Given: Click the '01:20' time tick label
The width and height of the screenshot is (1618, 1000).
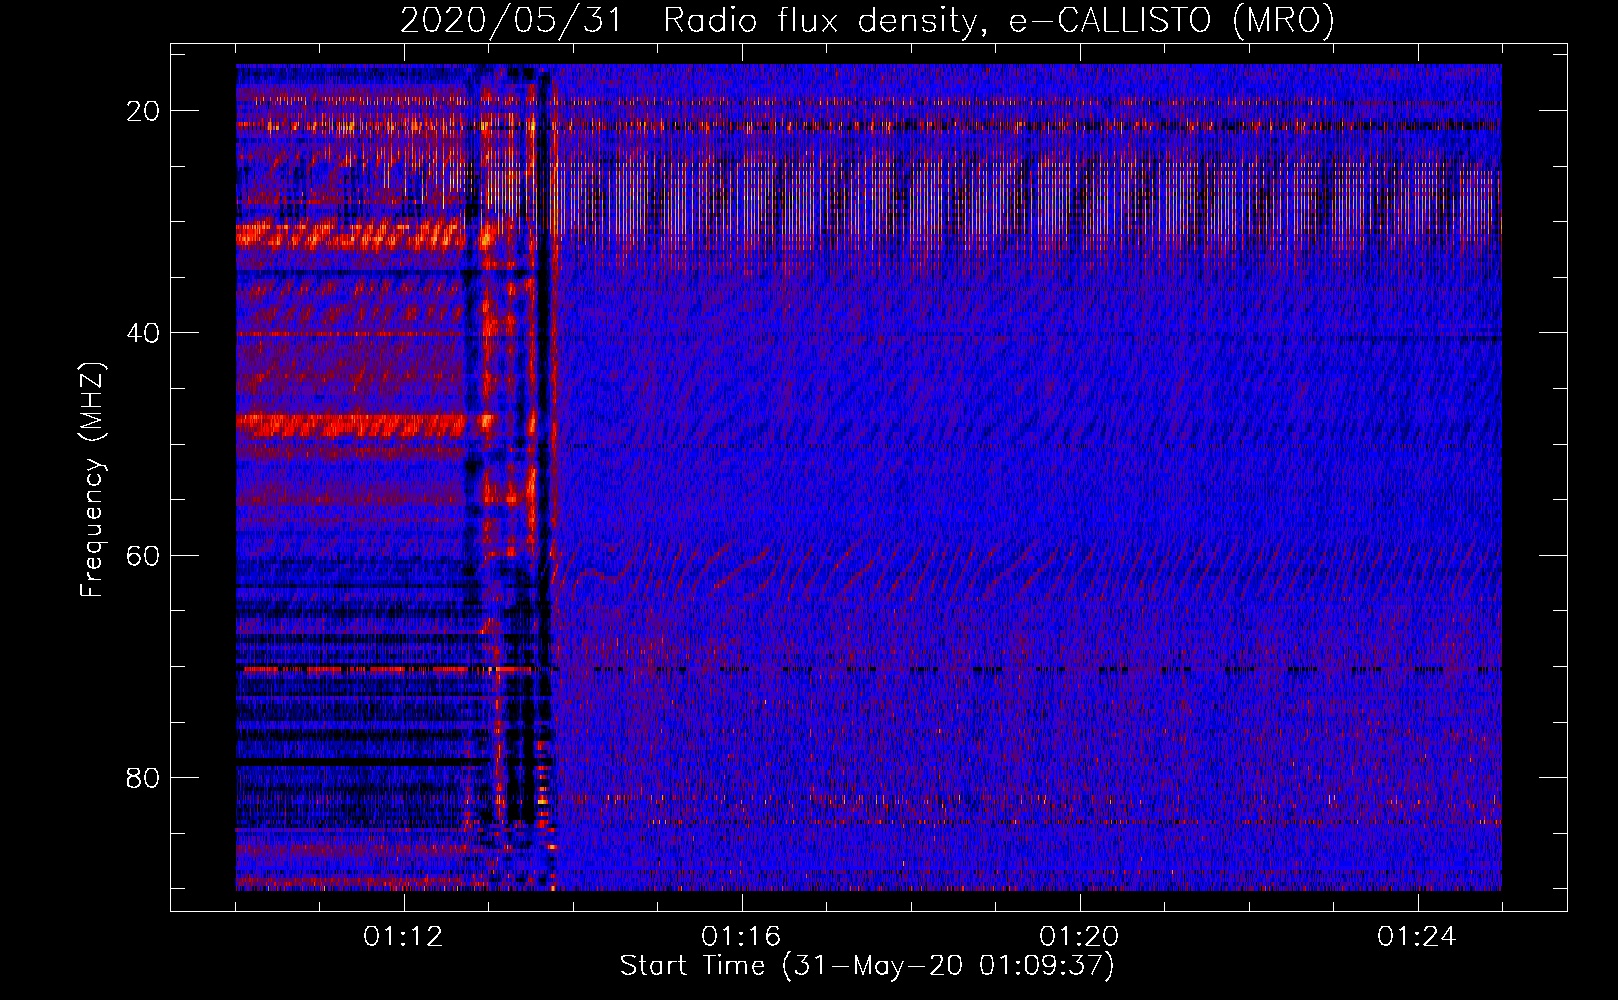Looking at the screenshot, I should pos(1079,937).
